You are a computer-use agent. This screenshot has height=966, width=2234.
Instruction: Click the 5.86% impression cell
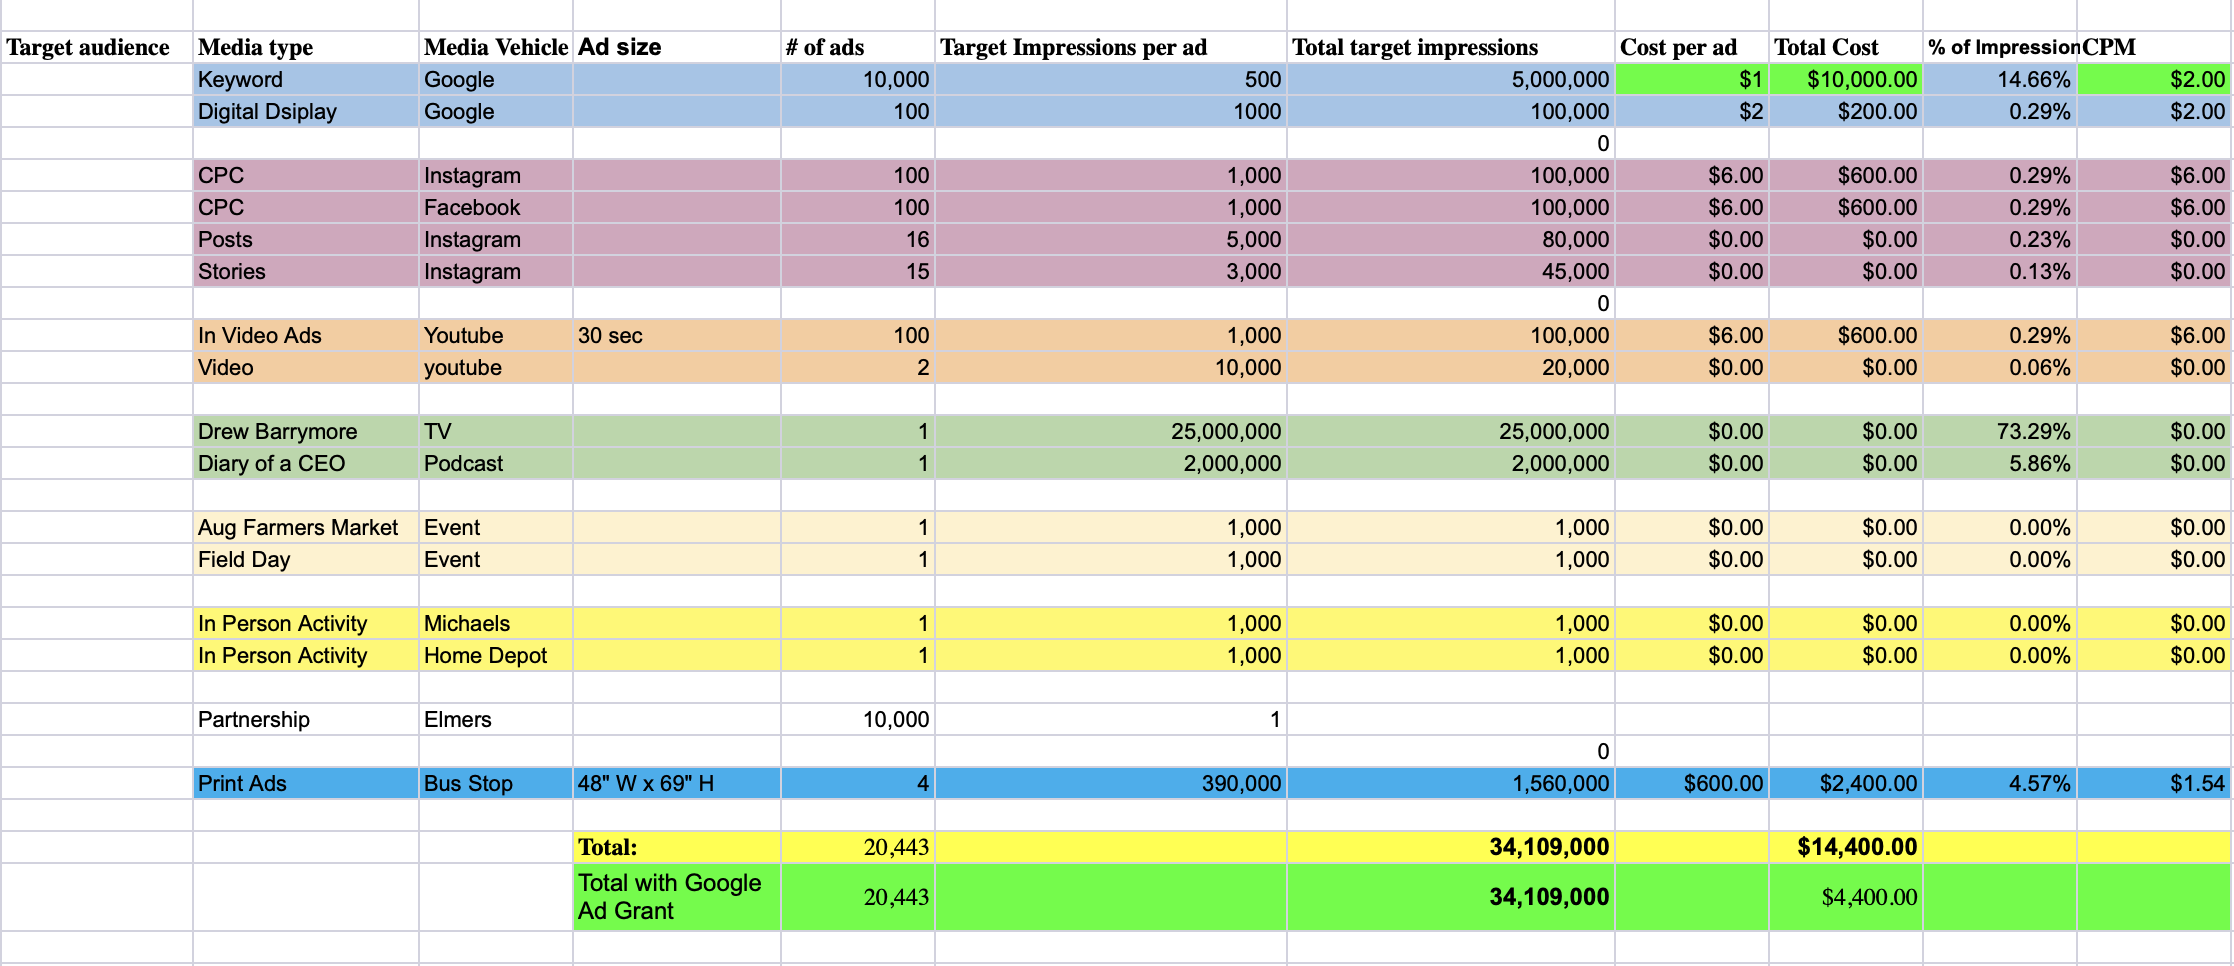(x=2000, y=463)
